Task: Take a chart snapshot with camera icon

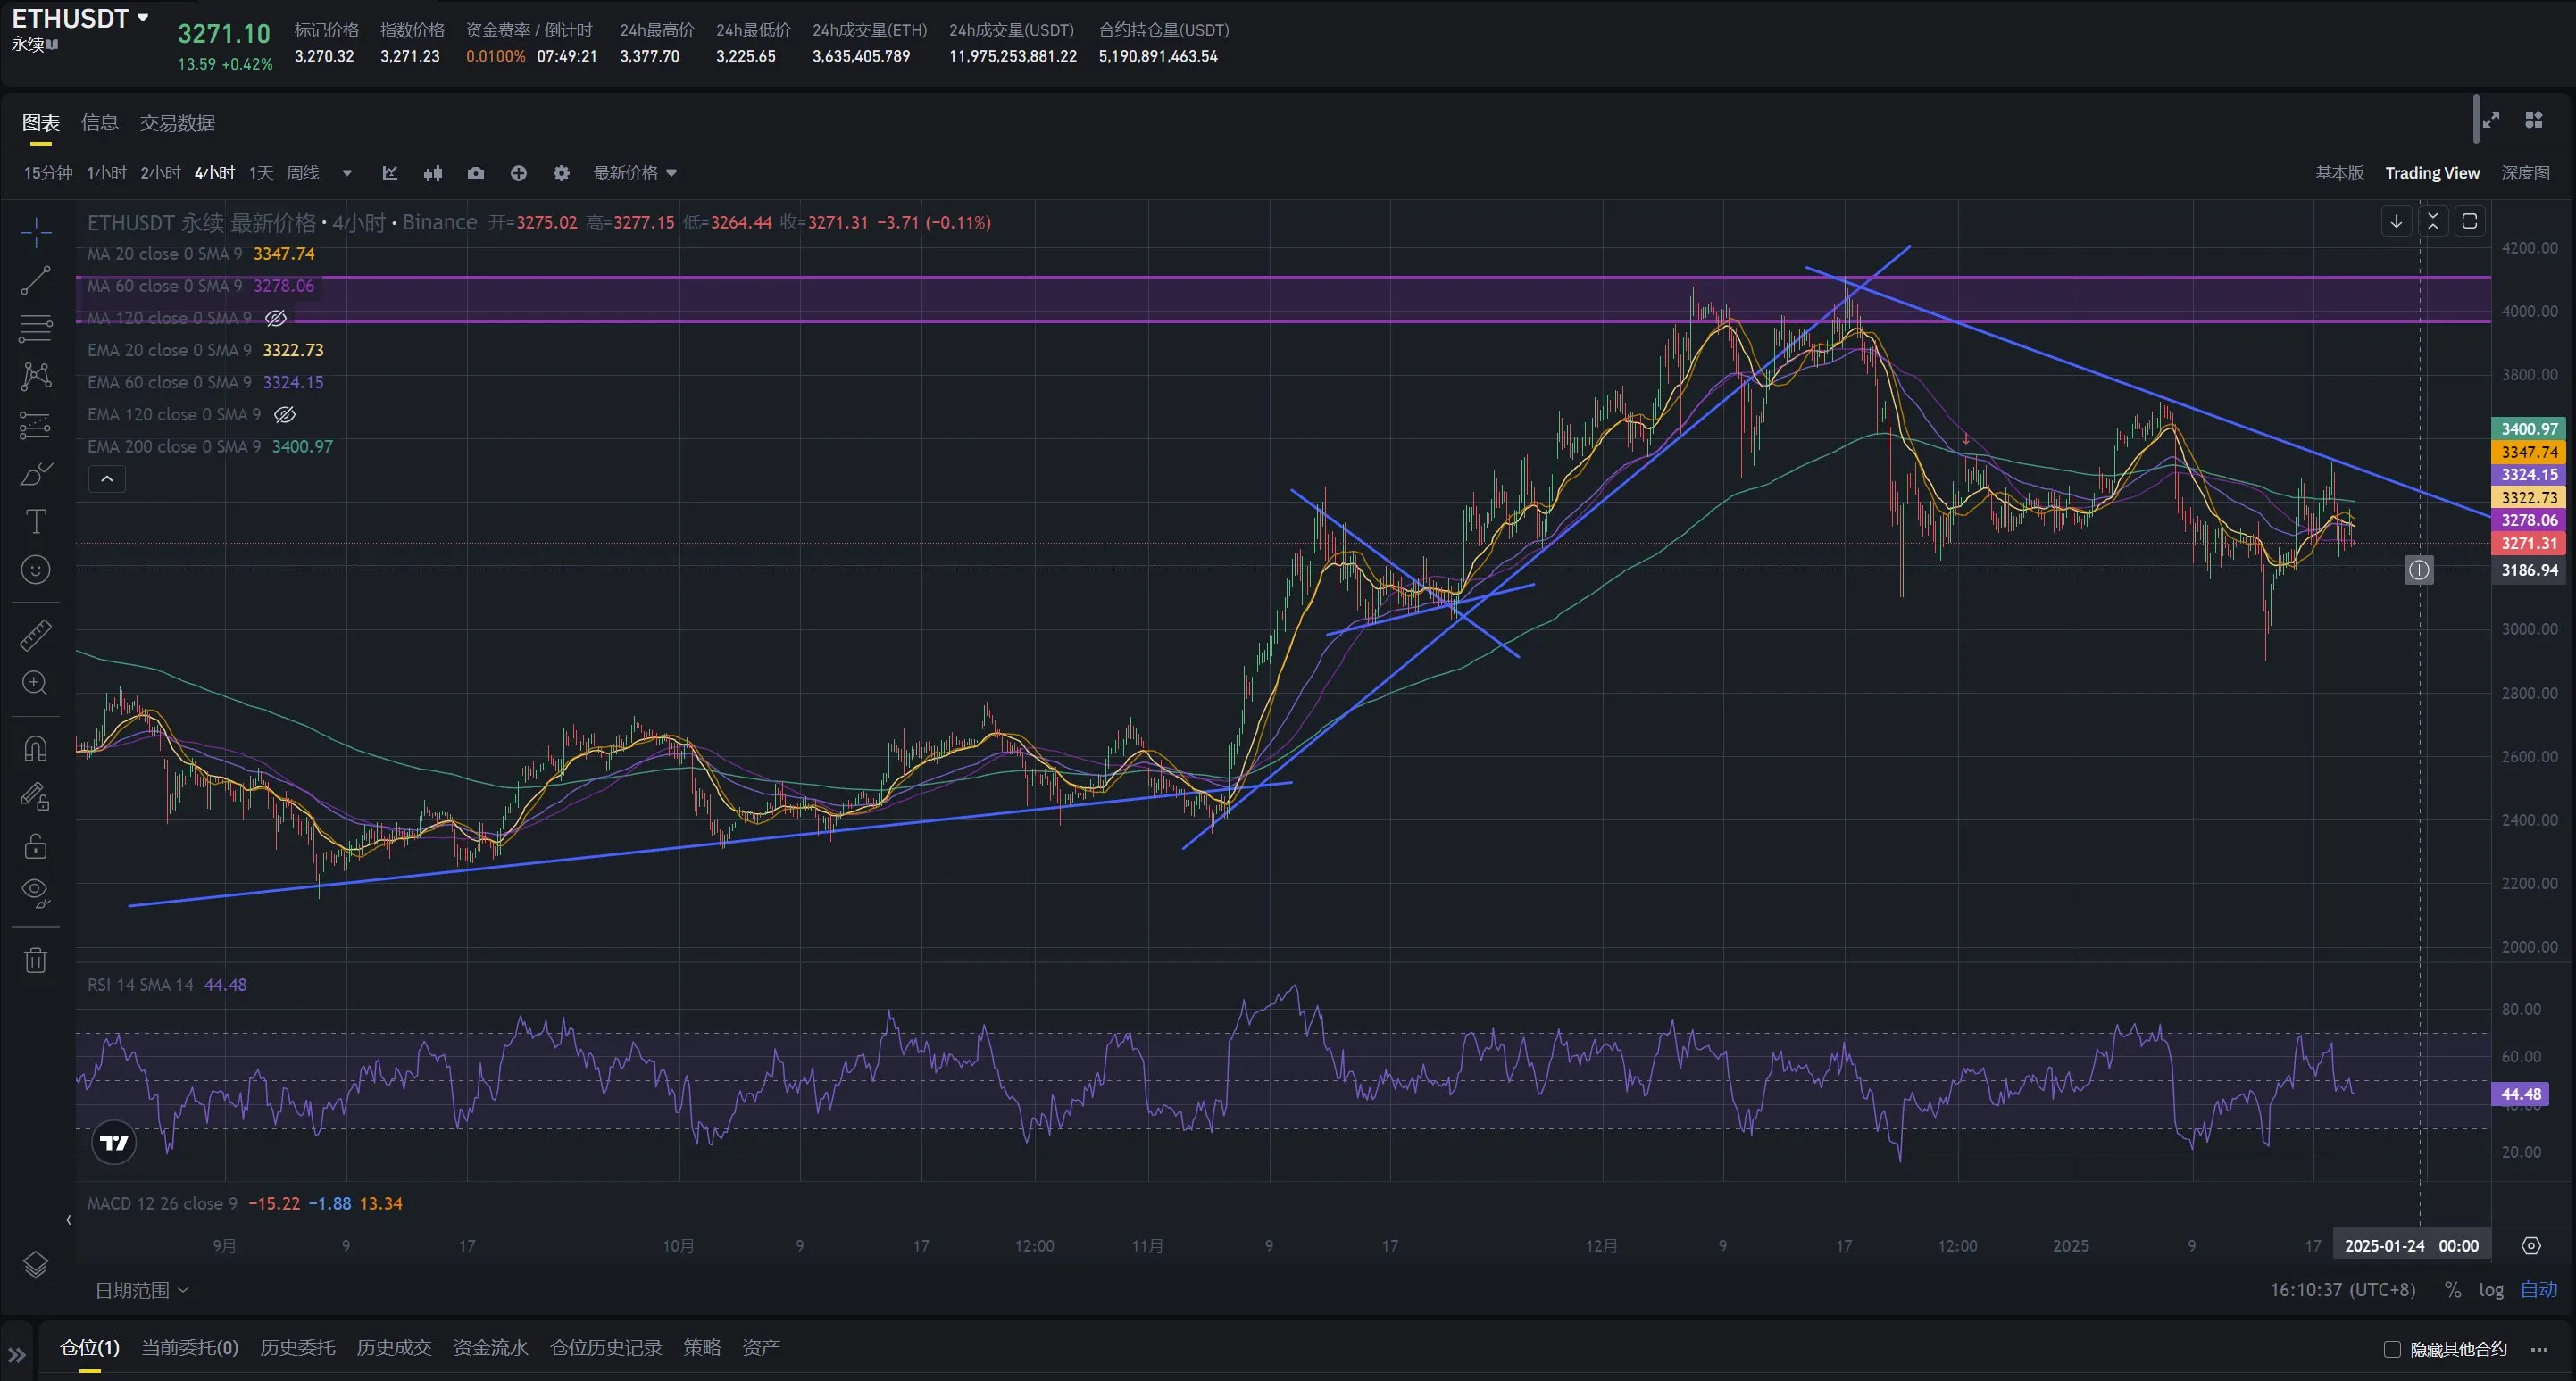Action: [476, 173]
